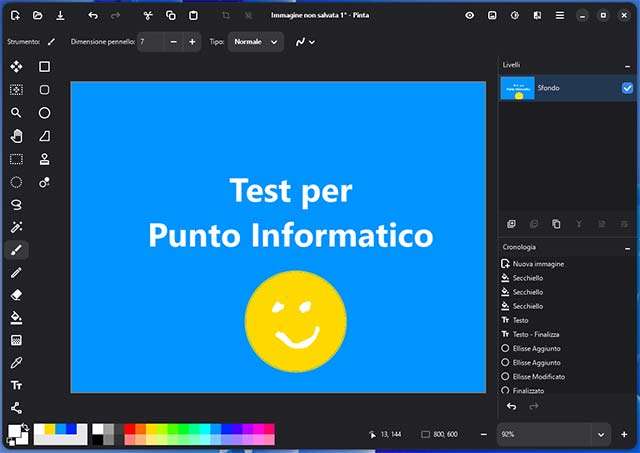Swap primary and secondary colors
This screenshot has height=453, width=640.
25,427
